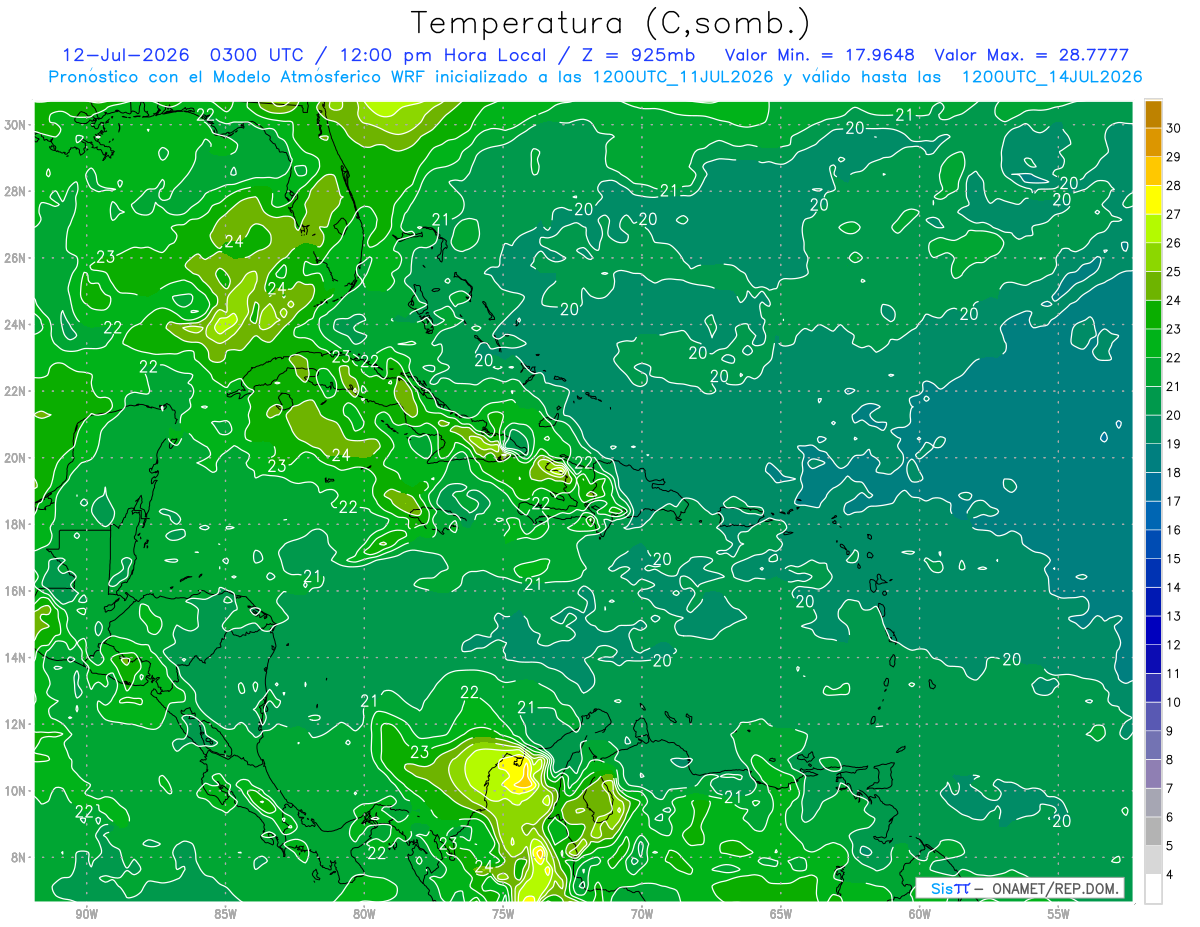1200x927 pixels.
Task: Click the color scale label "19"
Action: (x=1173, y=443)
